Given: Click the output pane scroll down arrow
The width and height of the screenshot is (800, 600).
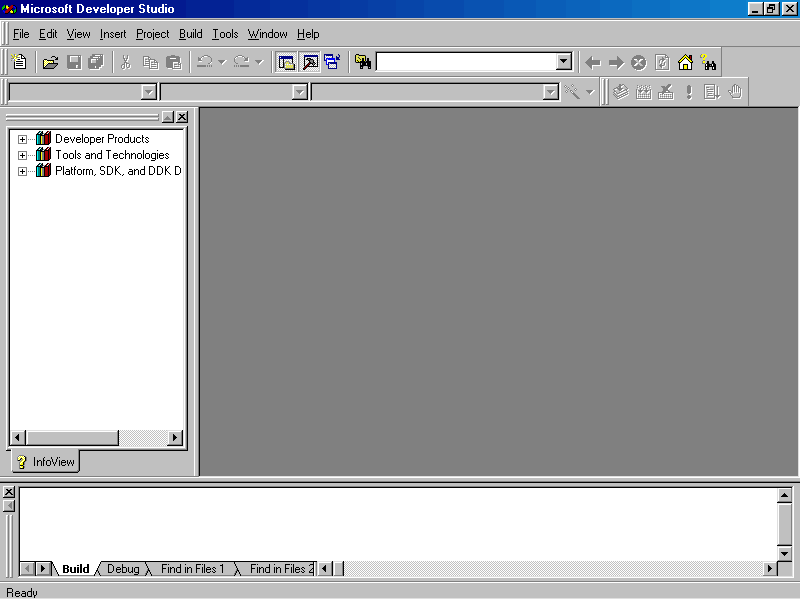Looking at the screenshot, I should click(x=785, y=553).
